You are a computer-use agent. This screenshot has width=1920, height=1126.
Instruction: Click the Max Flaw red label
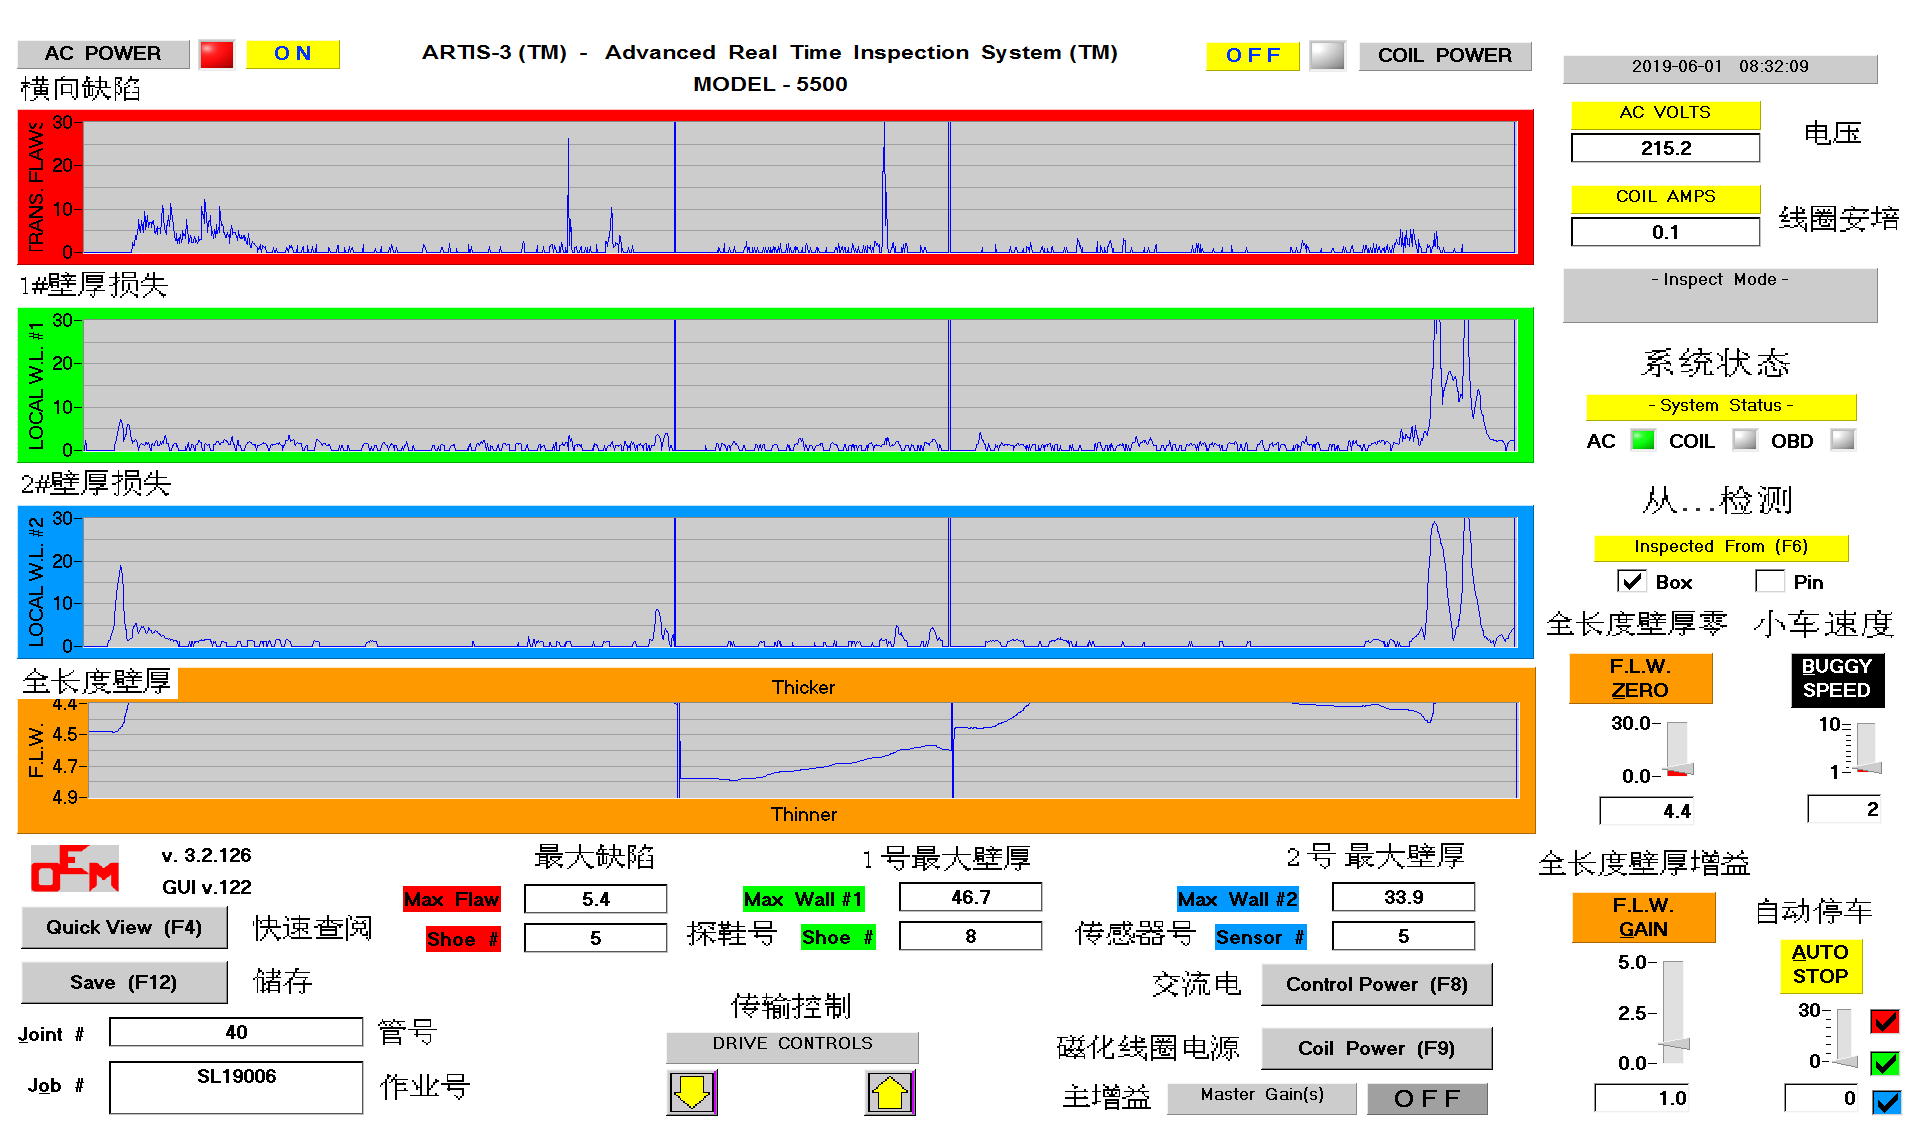(x=451, y=899)
